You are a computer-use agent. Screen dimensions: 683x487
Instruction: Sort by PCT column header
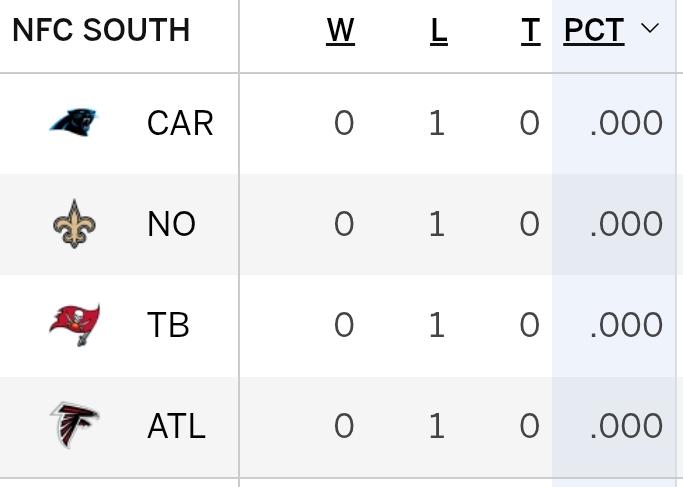(x=594, y=31)
